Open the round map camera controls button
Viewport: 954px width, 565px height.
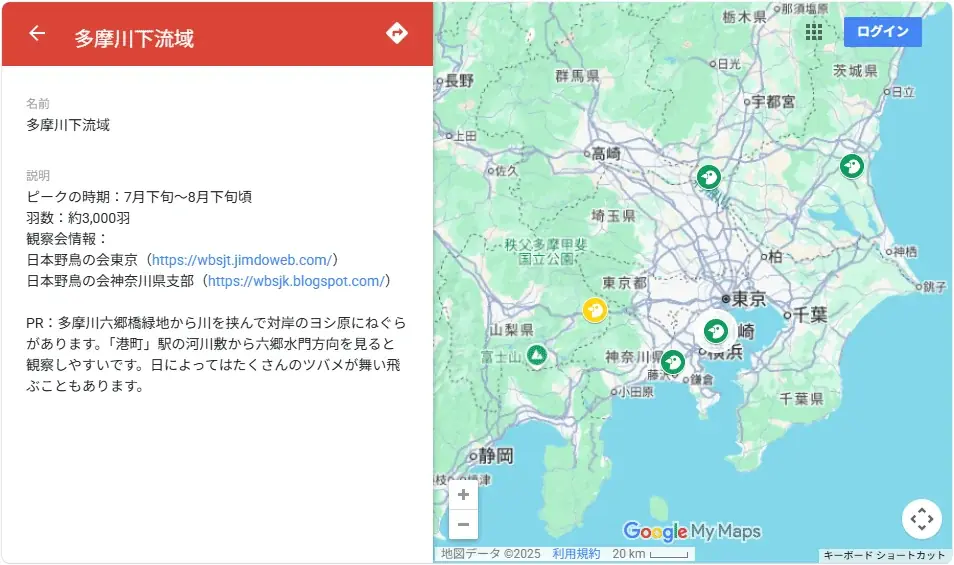[921, 519]
